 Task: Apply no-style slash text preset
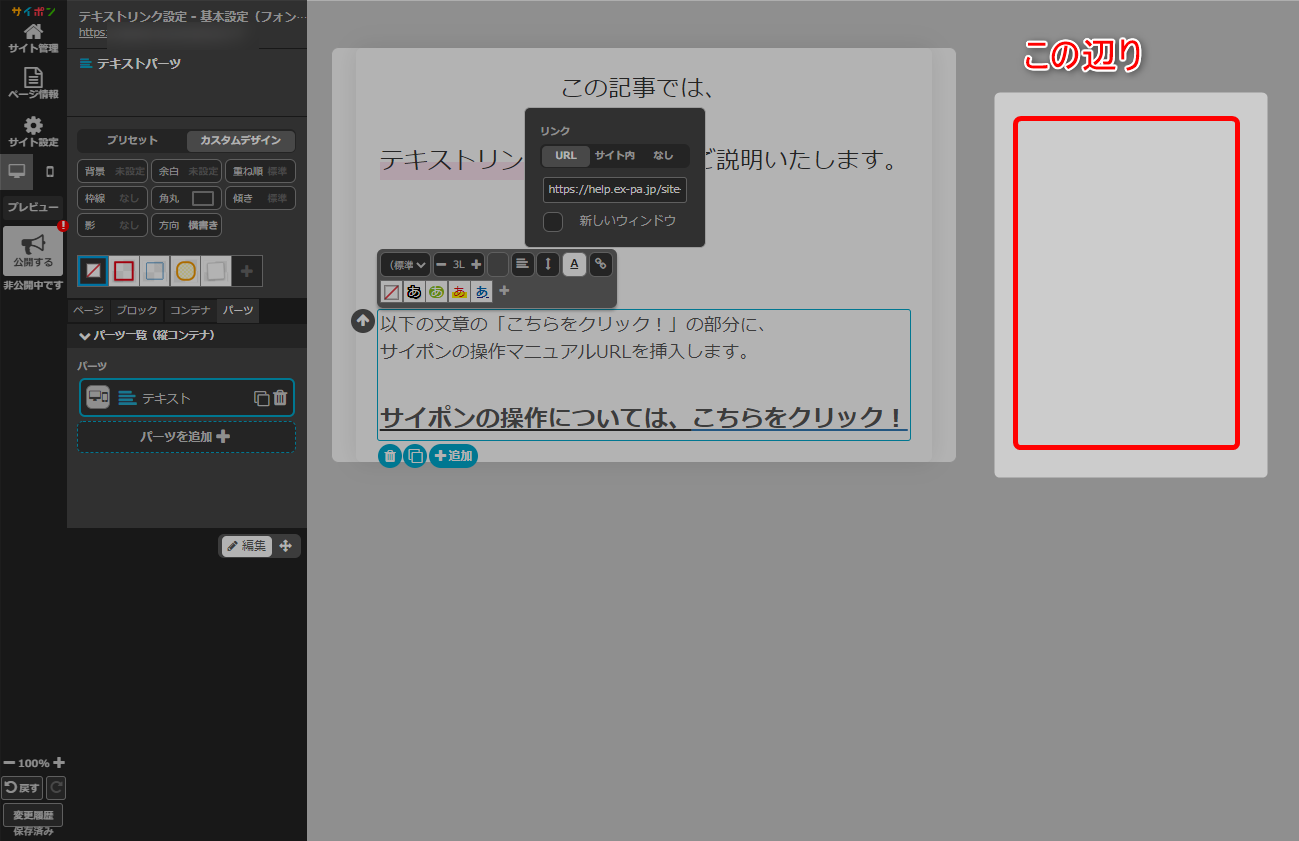click(x=391, y=292)
